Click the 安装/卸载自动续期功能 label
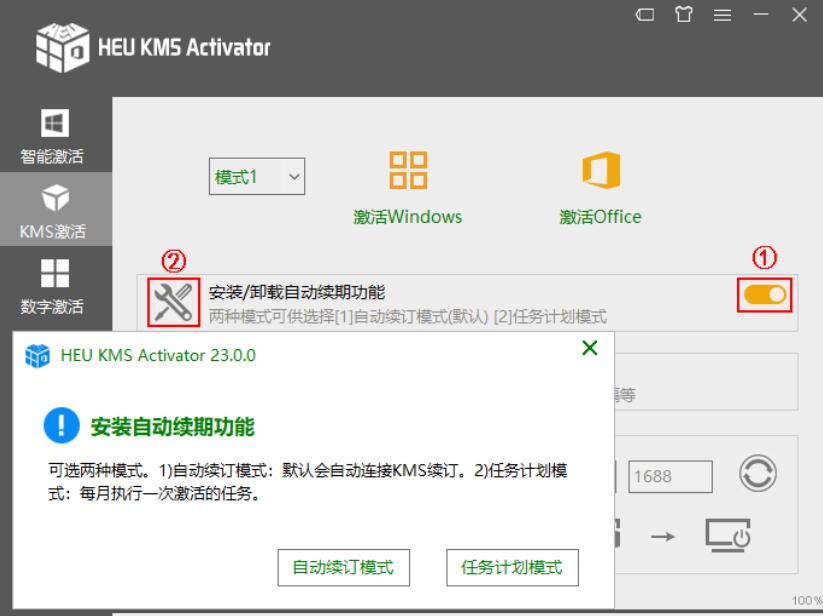The height and width of the screenshot is (616, 823). (297, 292)
